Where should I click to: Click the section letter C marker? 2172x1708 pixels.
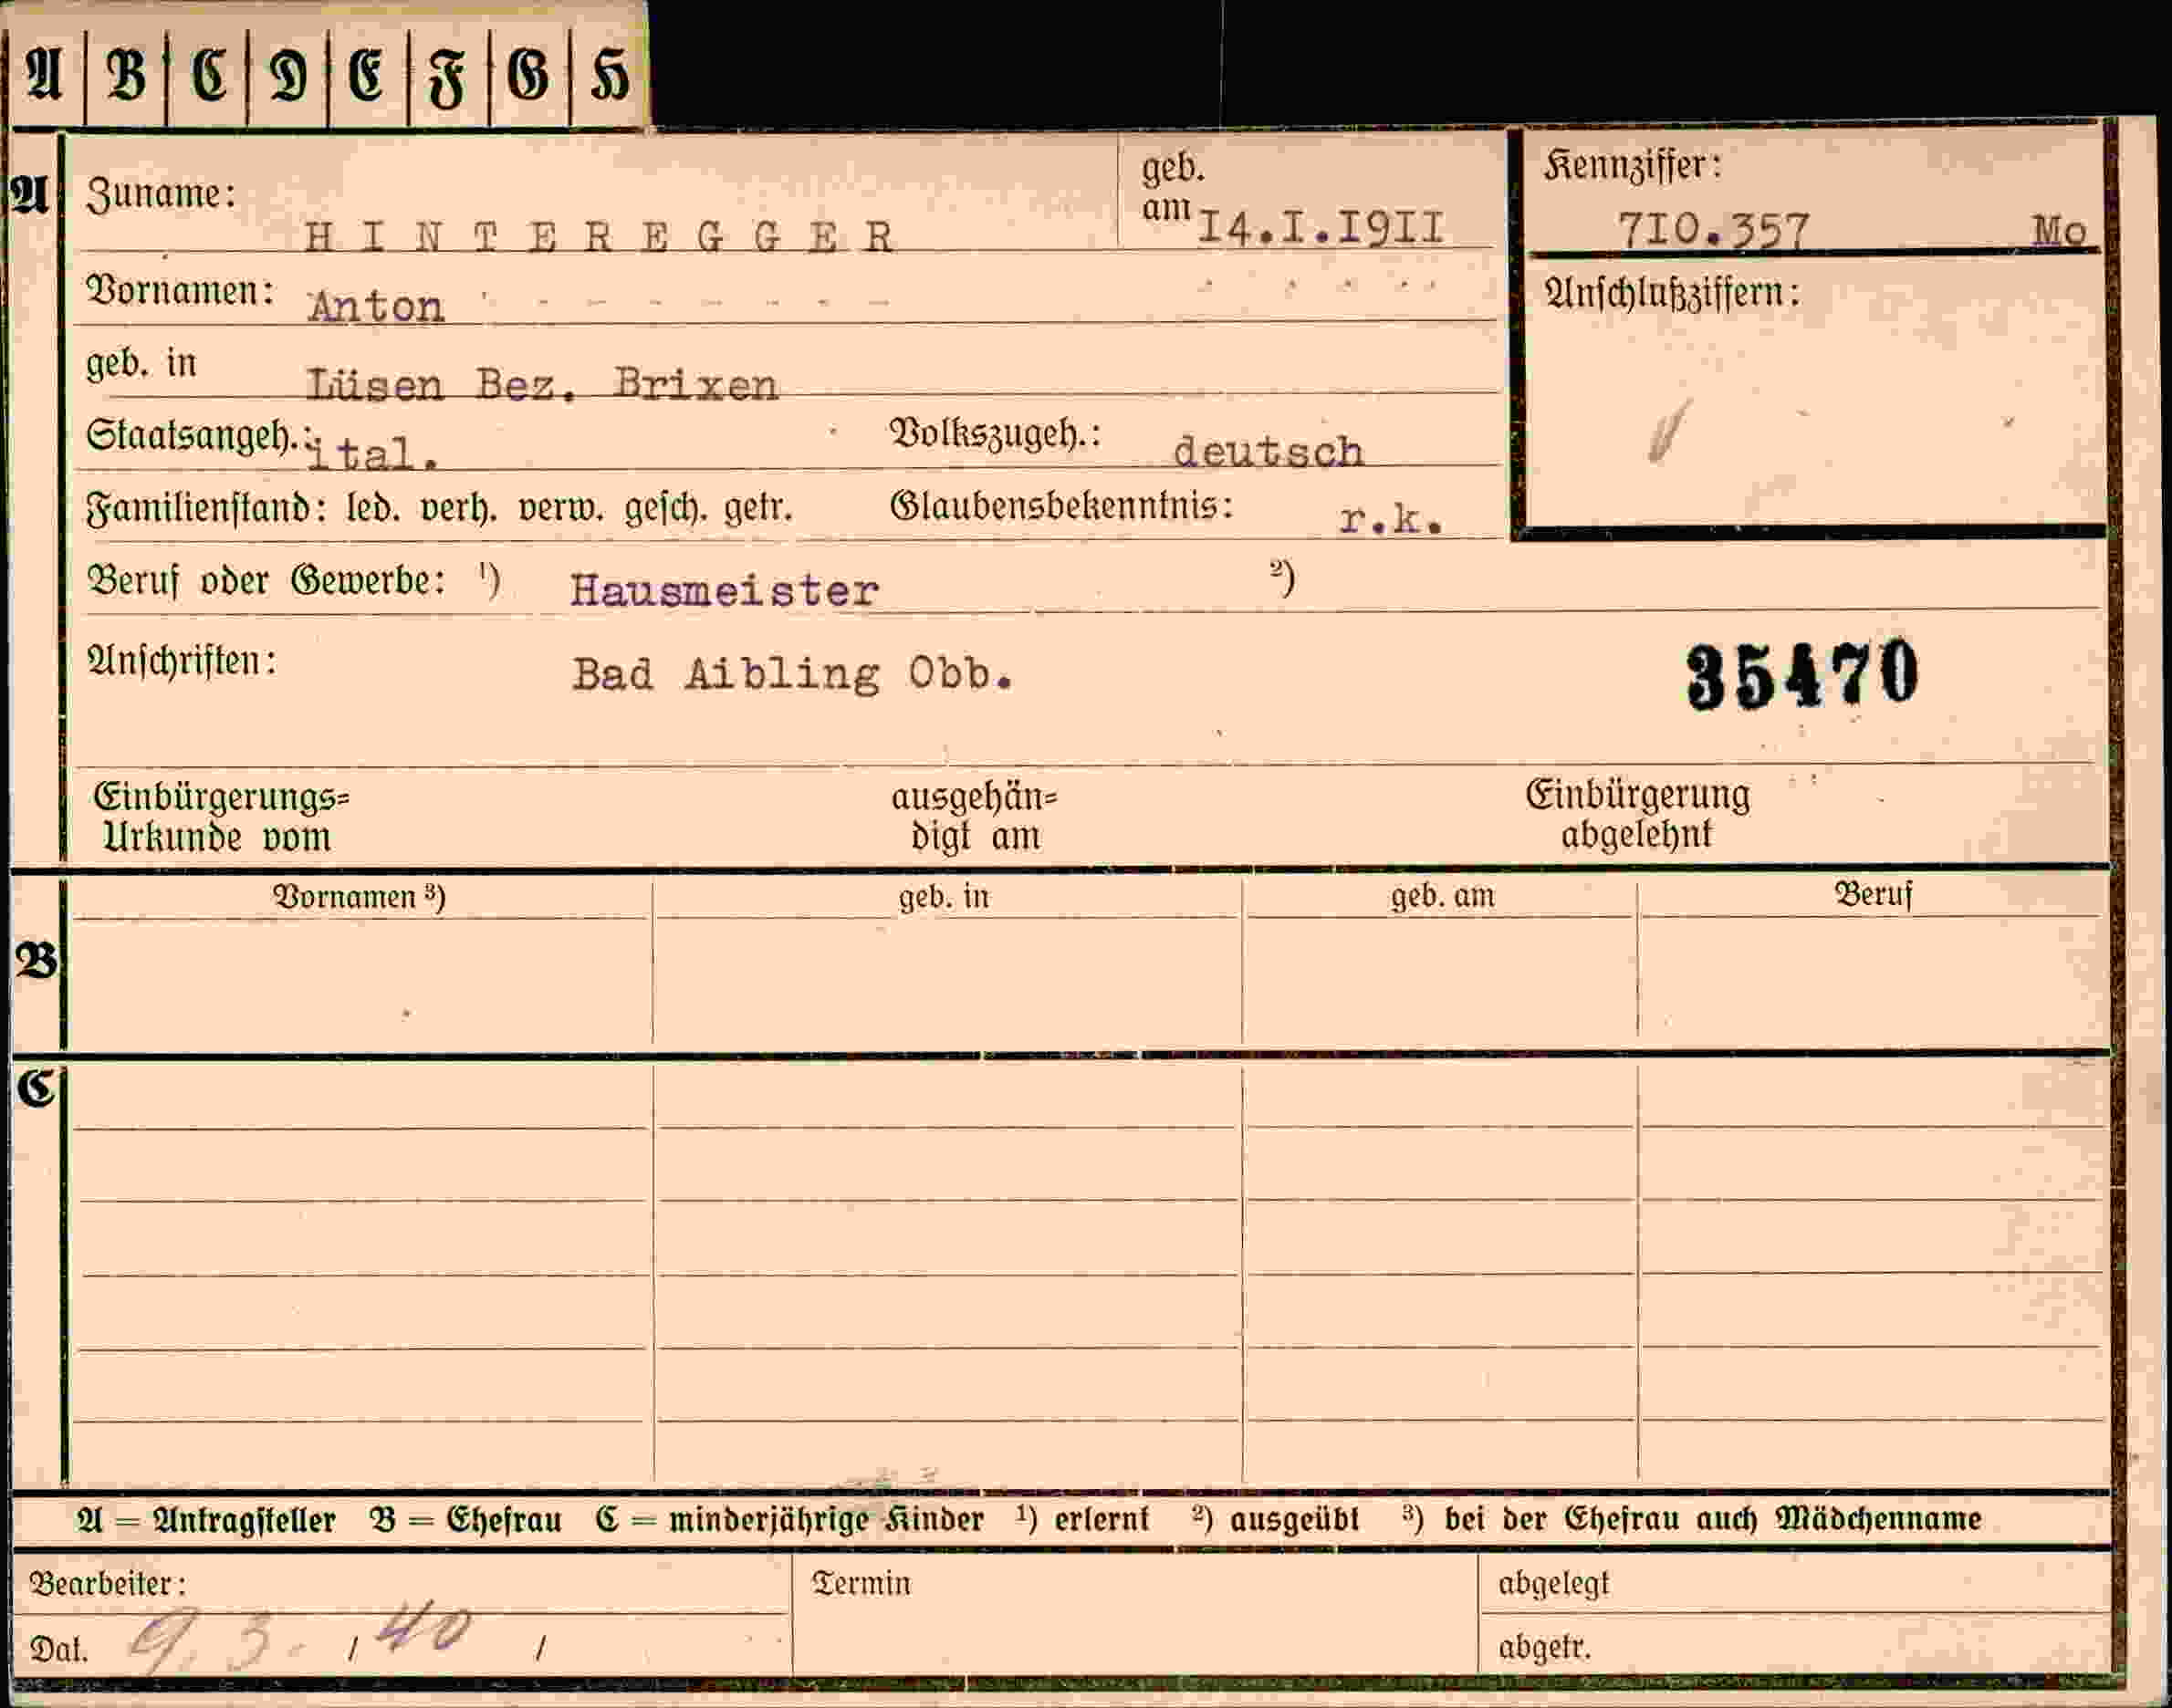pos(35,1088)
